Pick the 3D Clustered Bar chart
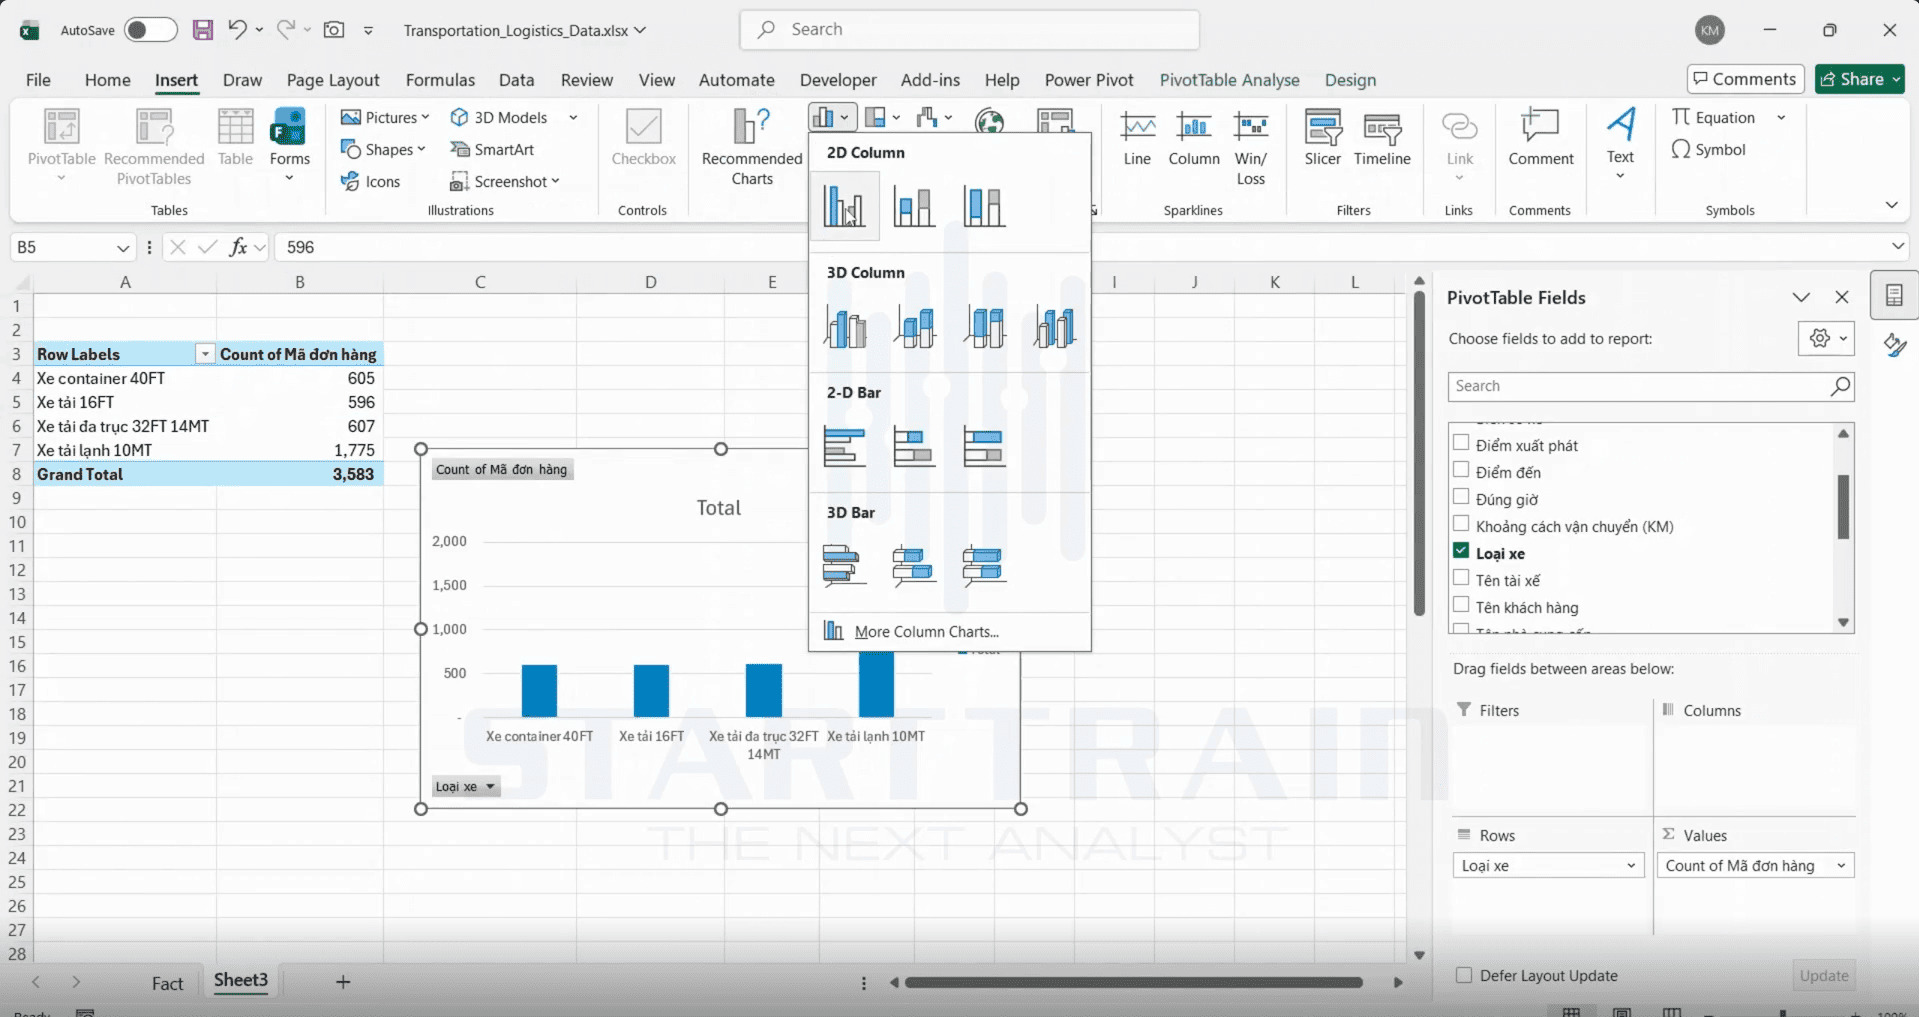The width and height of the screenshot is (1919, 1017). tap(844, 565)
